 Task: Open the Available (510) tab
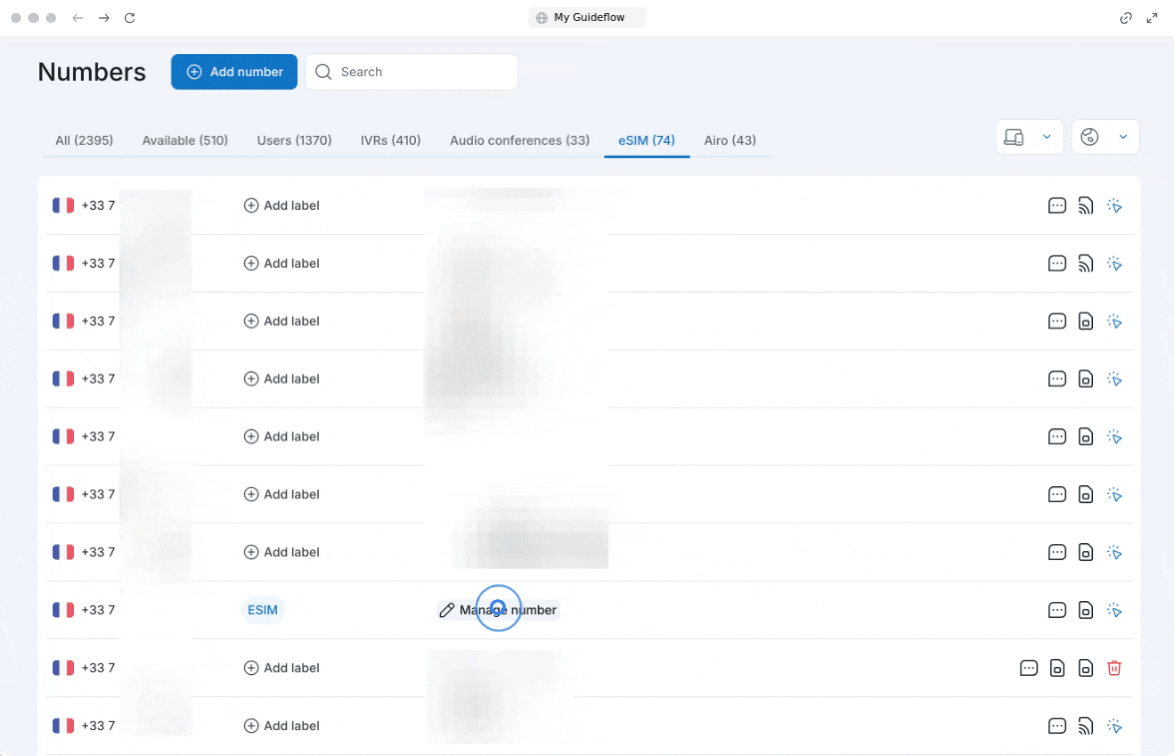(x=185, y=141)
